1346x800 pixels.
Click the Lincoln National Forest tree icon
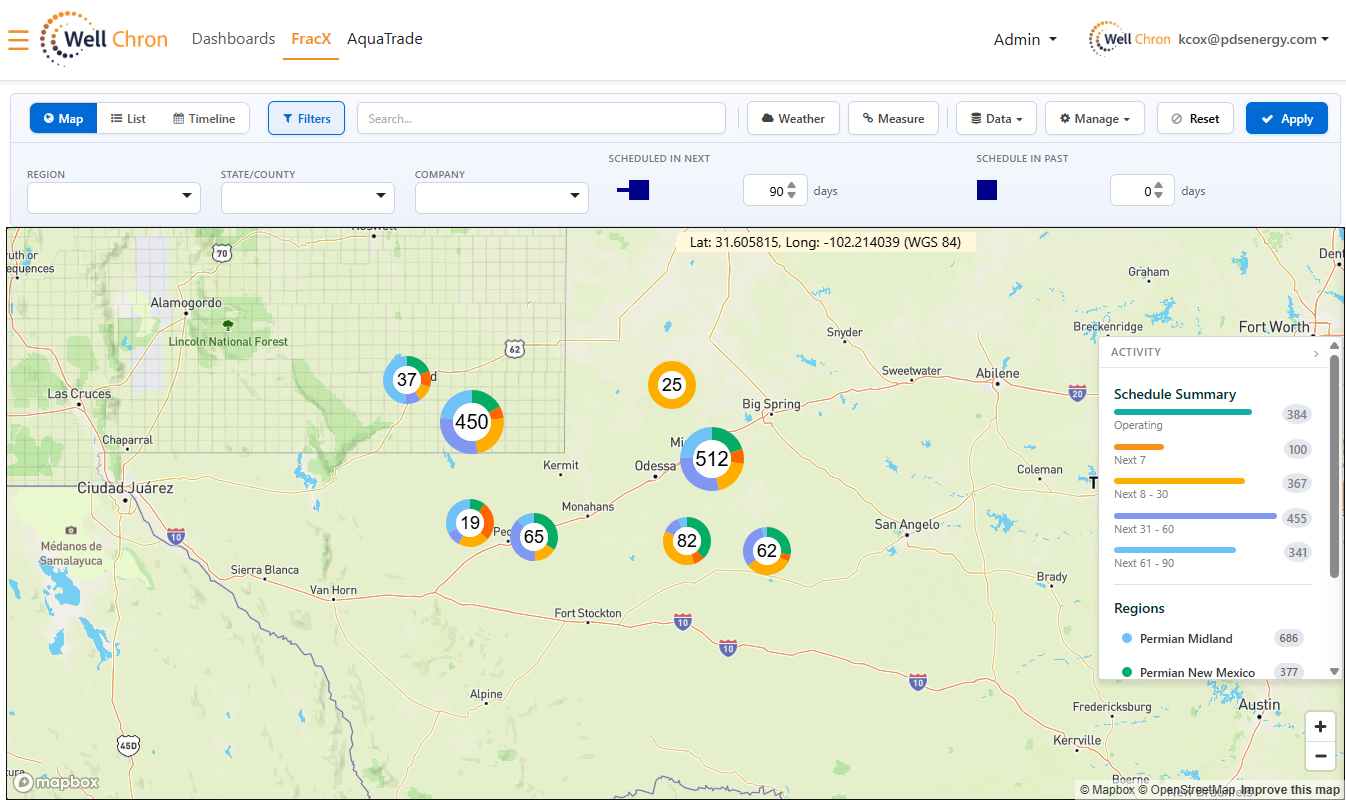(x=228, y=325)
